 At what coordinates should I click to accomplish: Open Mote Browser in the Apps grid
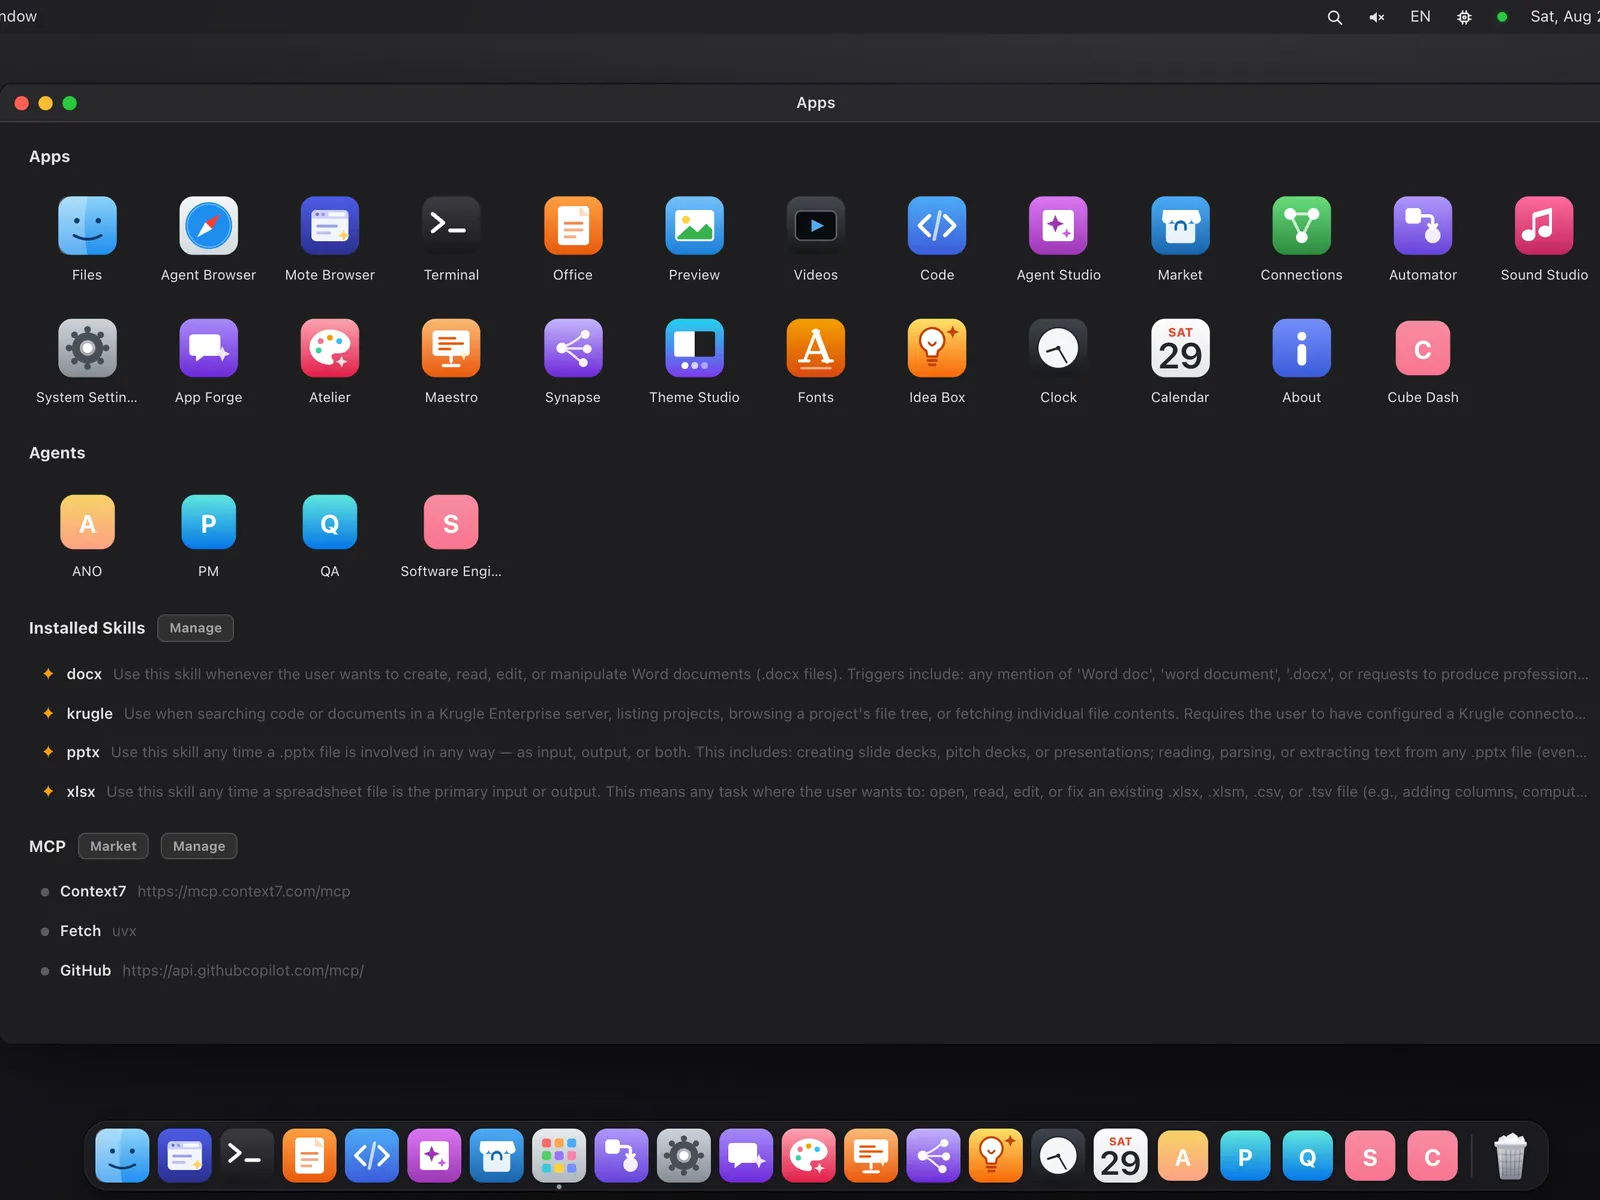pos(330,226)
